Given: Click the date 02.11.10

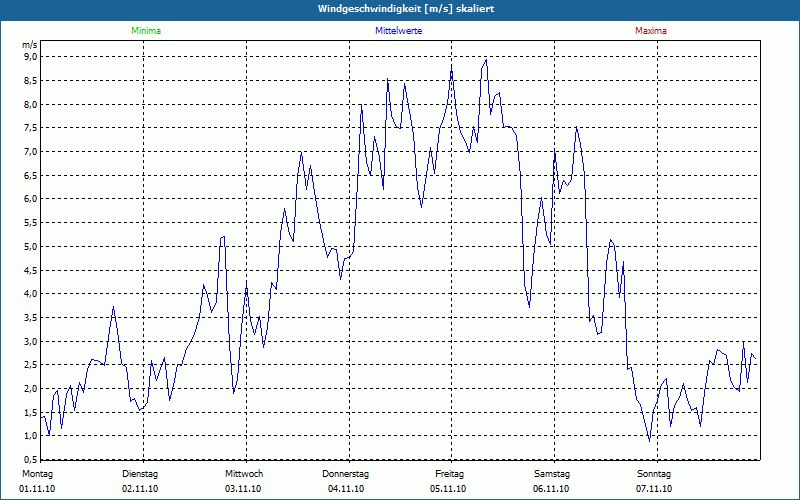Looking at the screenshot, I should [140, 489].
